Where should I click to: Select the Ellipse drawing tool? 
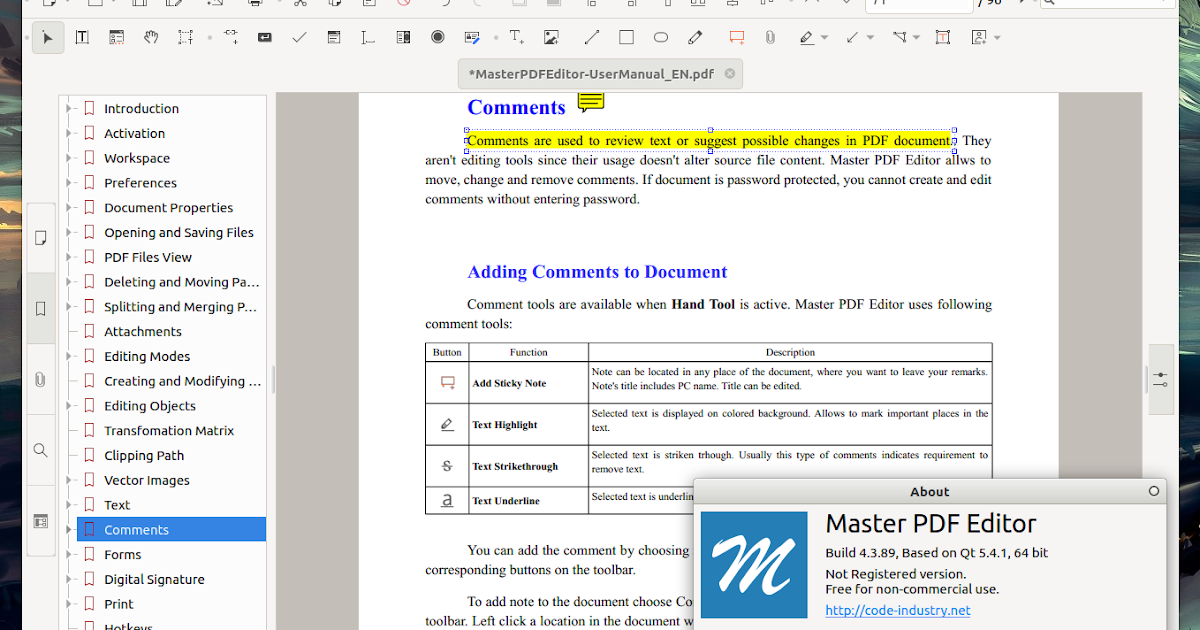point(661,38)
